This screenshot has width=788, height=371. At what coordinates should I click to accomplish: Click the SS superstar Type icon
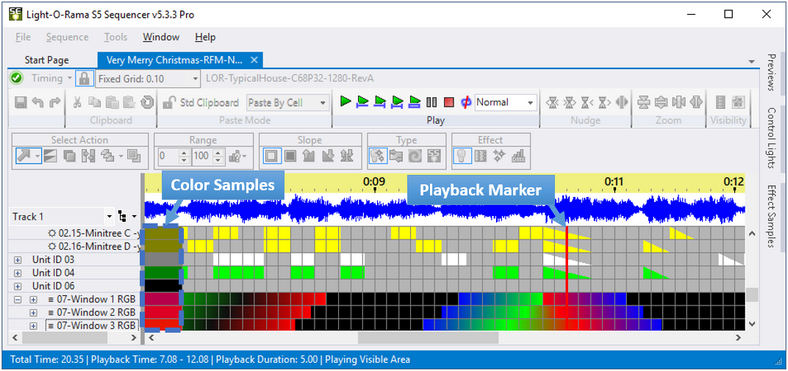433,156
